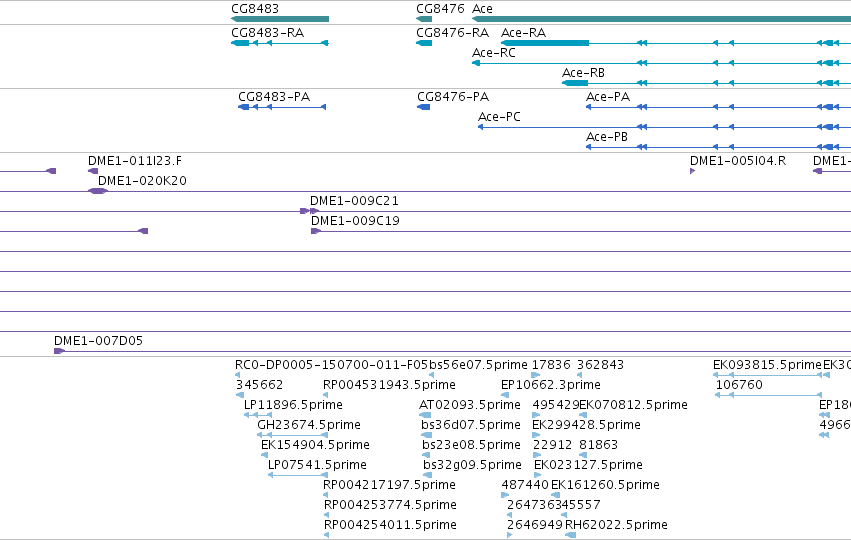This screenshot has width=851, height=540.
Task: Click the EK093815.5prime EST feature
Action: pyautogui.click(x=768, y=375)
